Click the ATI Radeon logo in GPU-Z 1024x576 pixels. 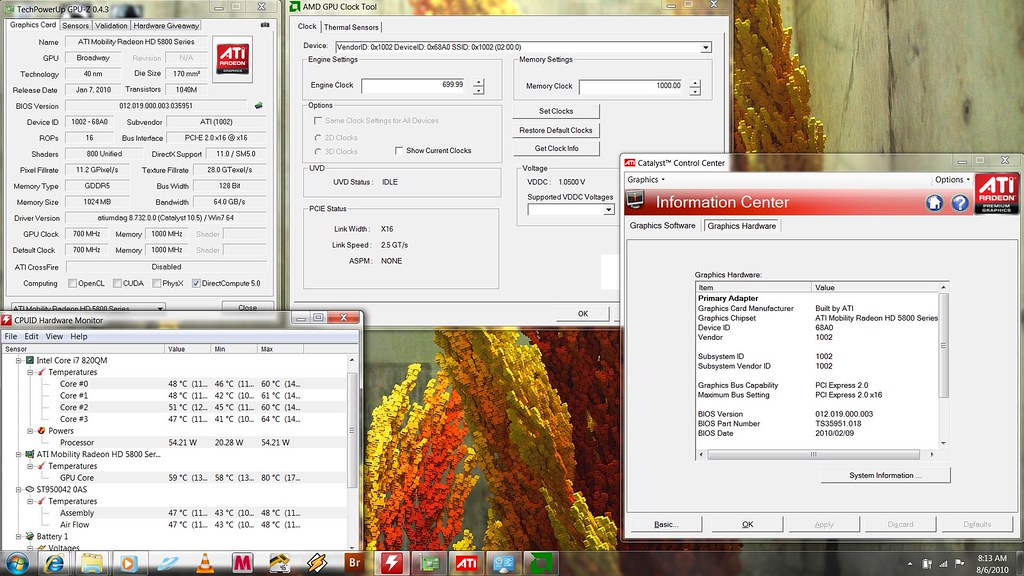tap(232, 59)
